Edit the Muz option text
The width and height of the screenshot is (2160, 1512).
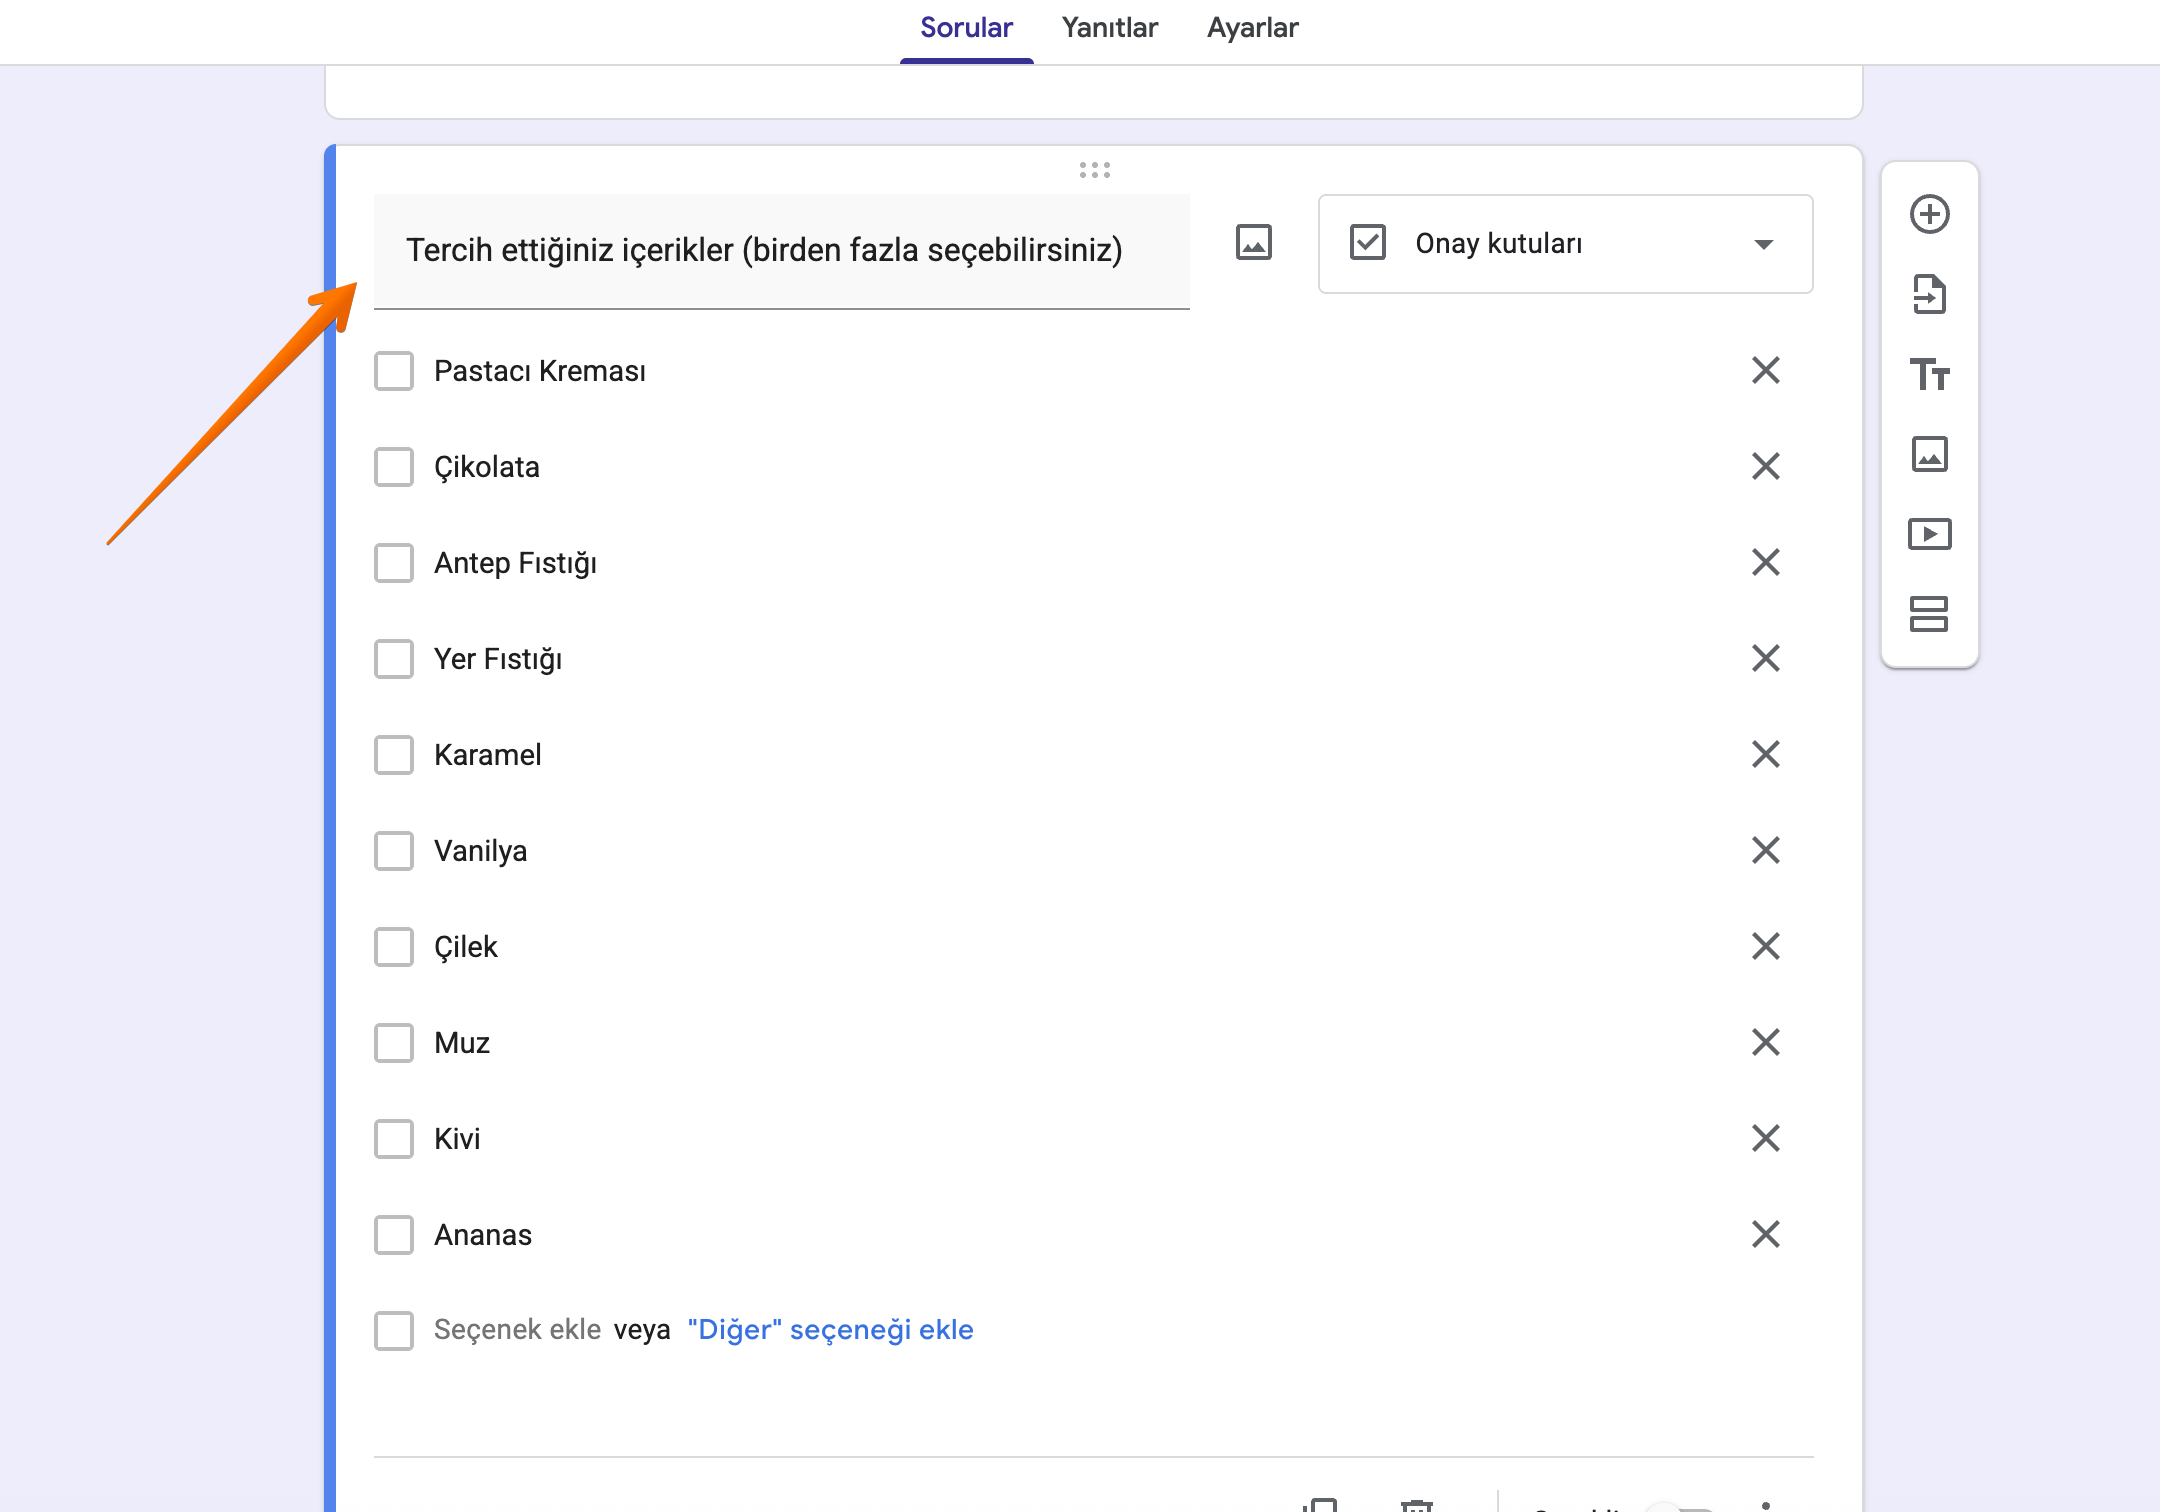(x=462, y=1043)
